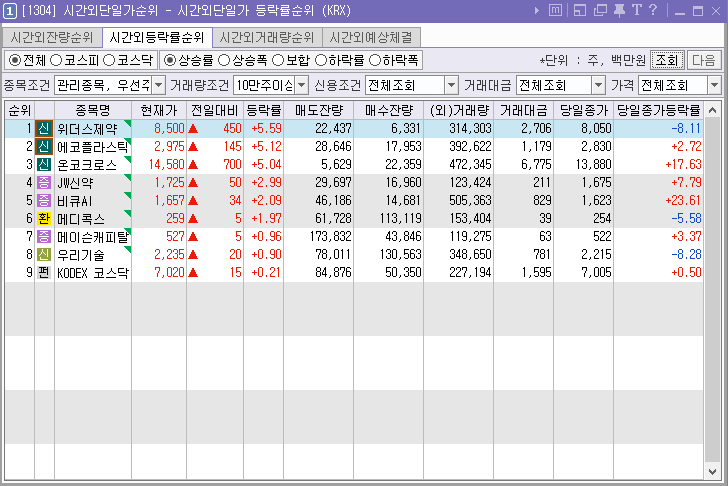Click the 14,580 price of 온코크로스
The width and height of the screenshot is (728, 486).
[166, 164]
